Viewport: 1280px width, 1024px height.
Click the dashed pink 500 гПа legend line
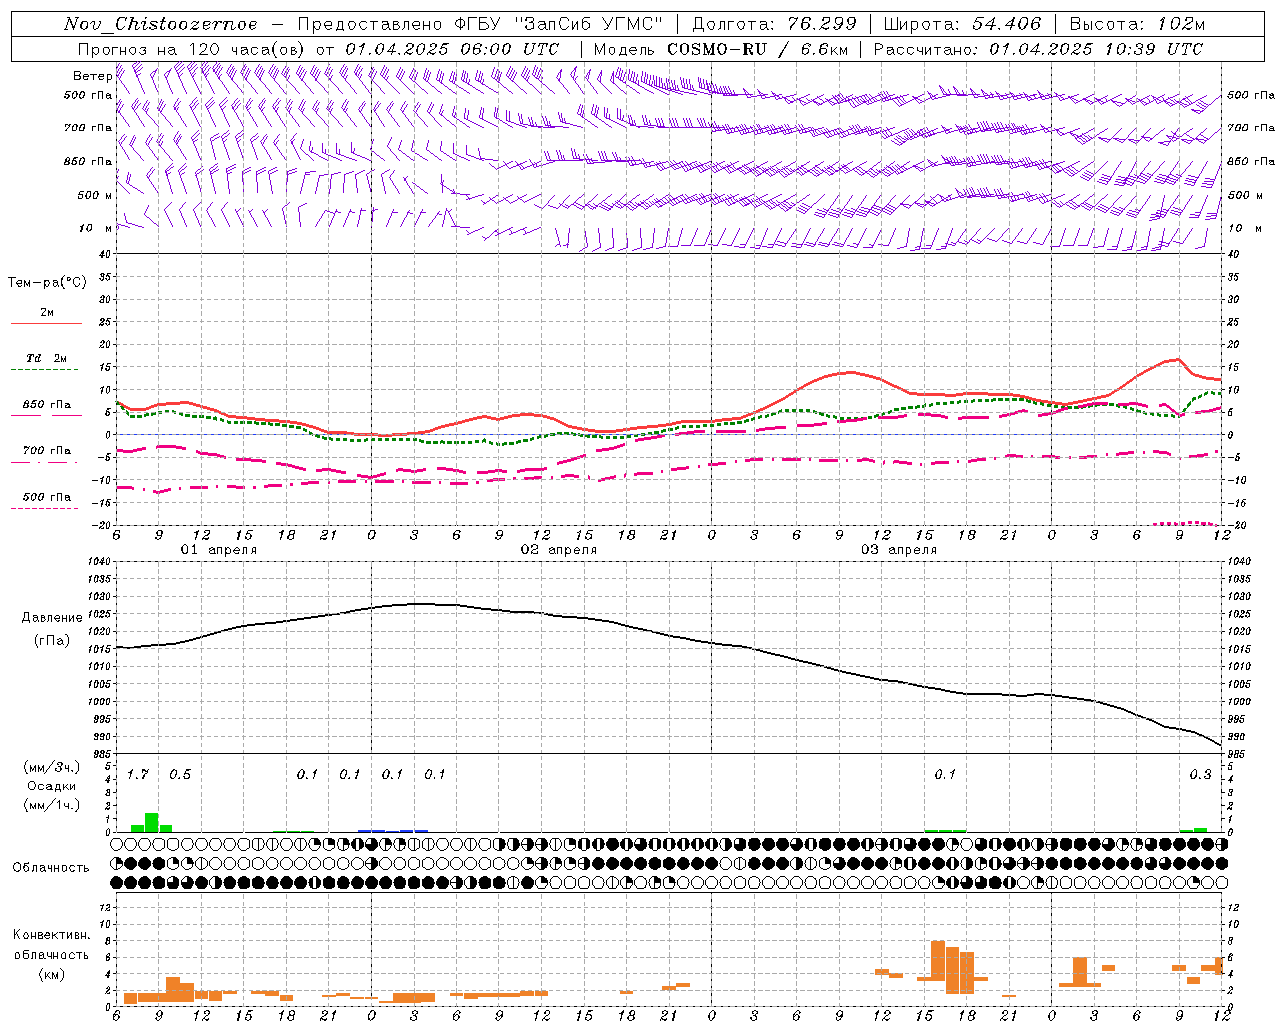45,509
